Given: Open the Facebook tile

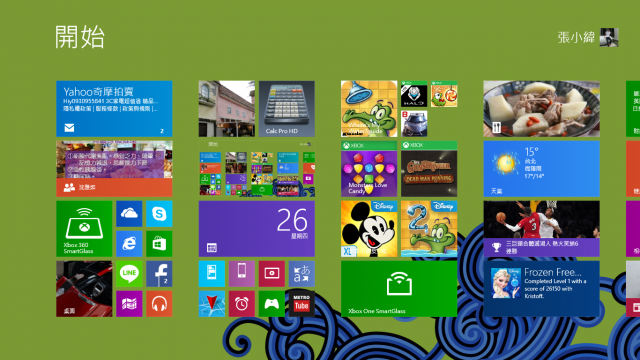Looking at the screenshot, I should (159, 273).
